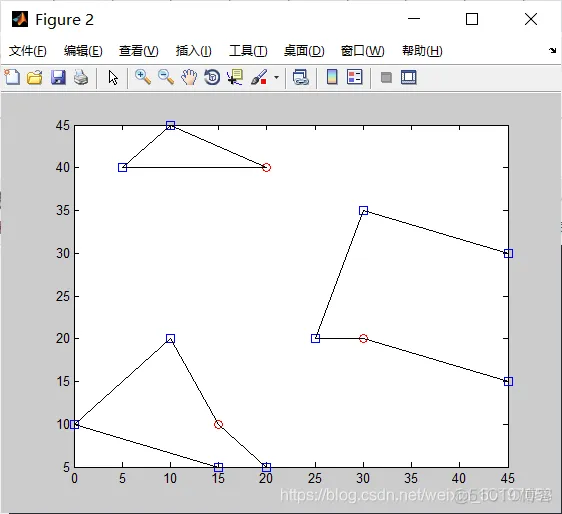Save the figure using the floppy icon
The image size is (562, 514).
(58, 77)
